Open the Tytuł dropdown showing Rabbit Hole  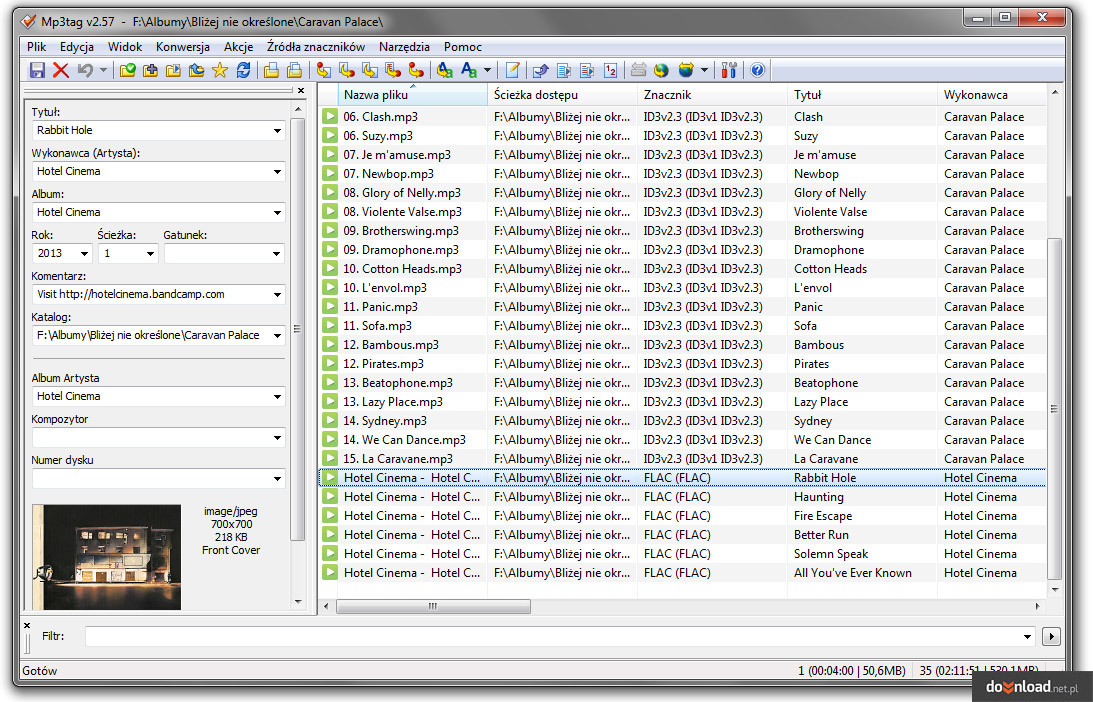point(277,130)
